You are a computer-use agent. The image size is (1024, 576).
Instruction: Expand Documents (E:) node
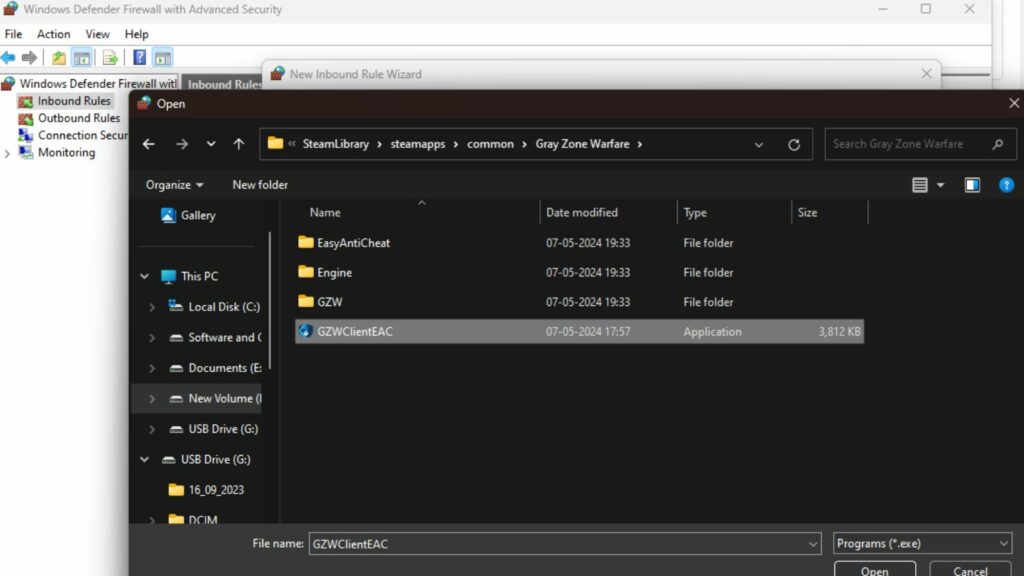[152, 368]
